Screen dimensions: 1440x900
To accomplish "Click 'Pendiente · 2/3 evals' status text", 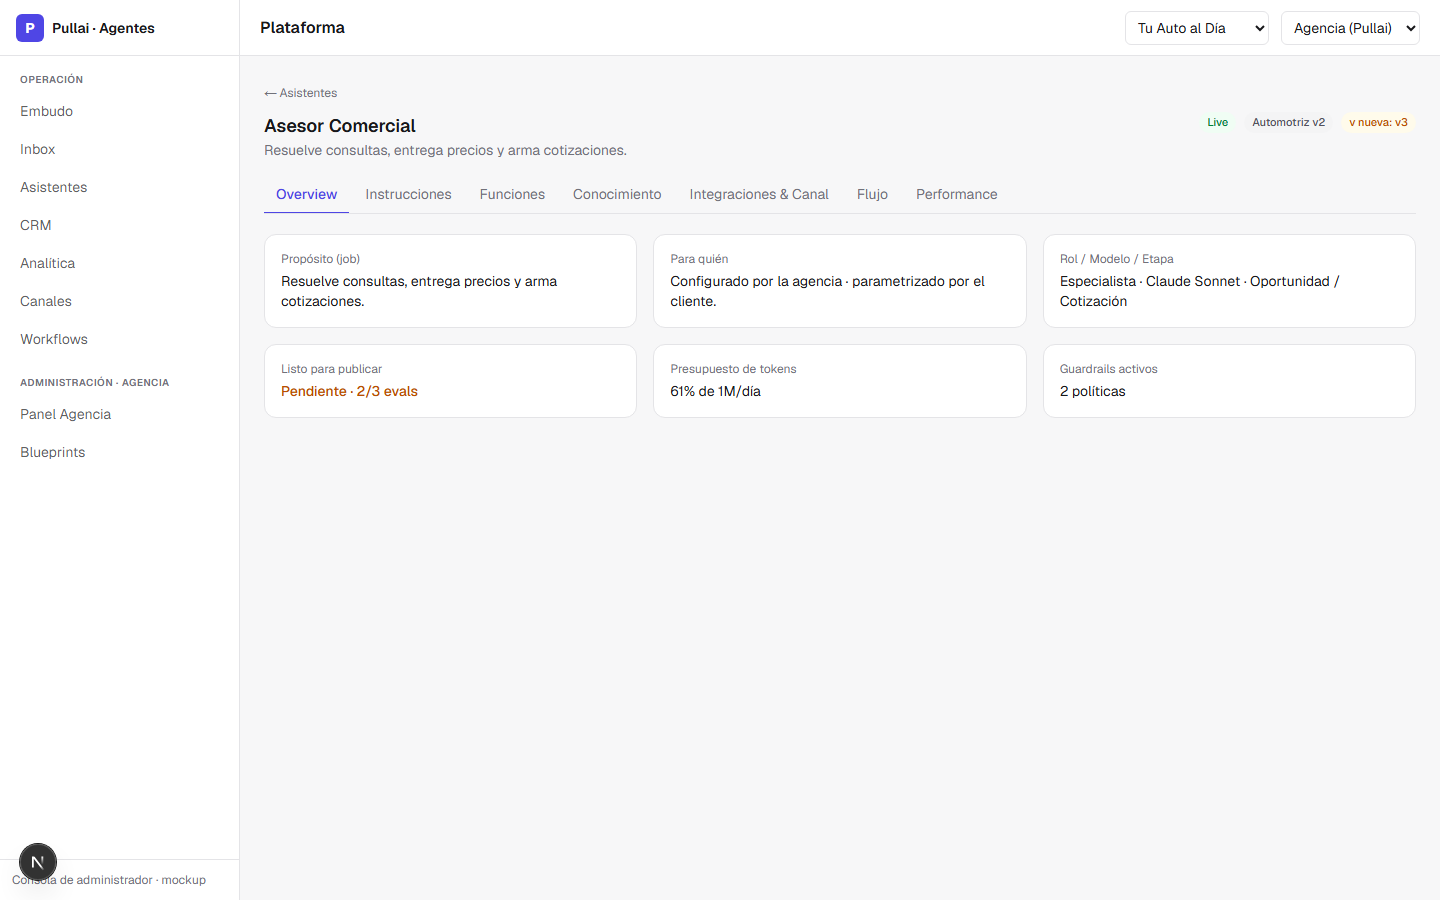I will [x=349, y=391].
